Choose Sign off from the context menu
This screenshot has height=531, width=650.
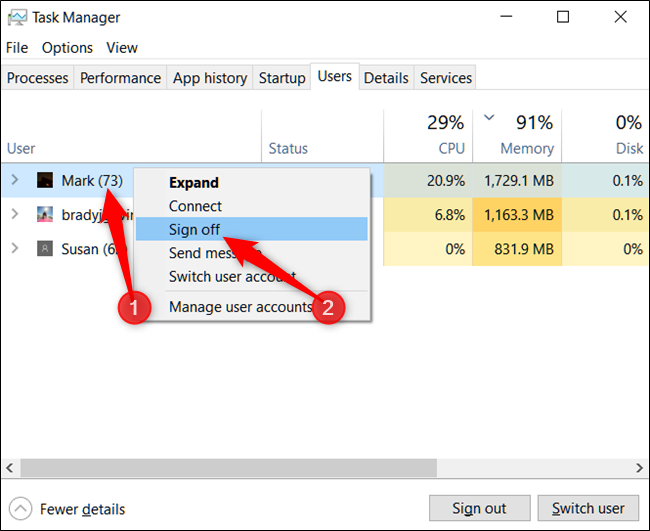[x=195, y=229]
